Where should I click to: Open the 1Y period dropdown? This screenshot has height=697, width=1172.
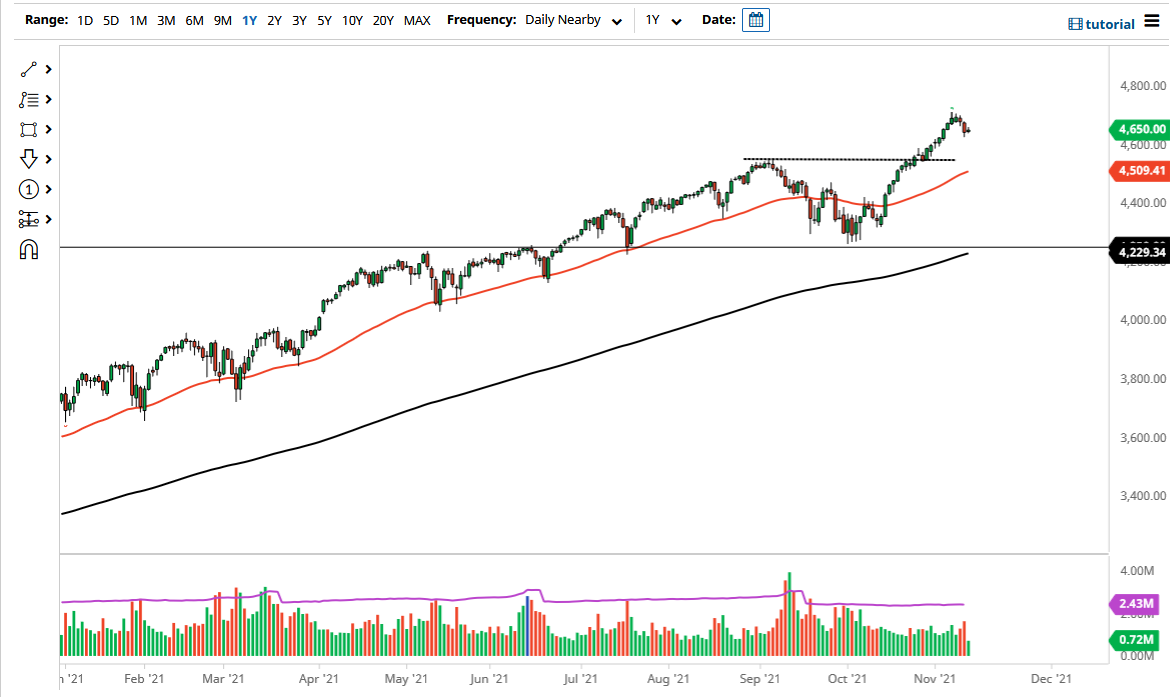(665, 19)
